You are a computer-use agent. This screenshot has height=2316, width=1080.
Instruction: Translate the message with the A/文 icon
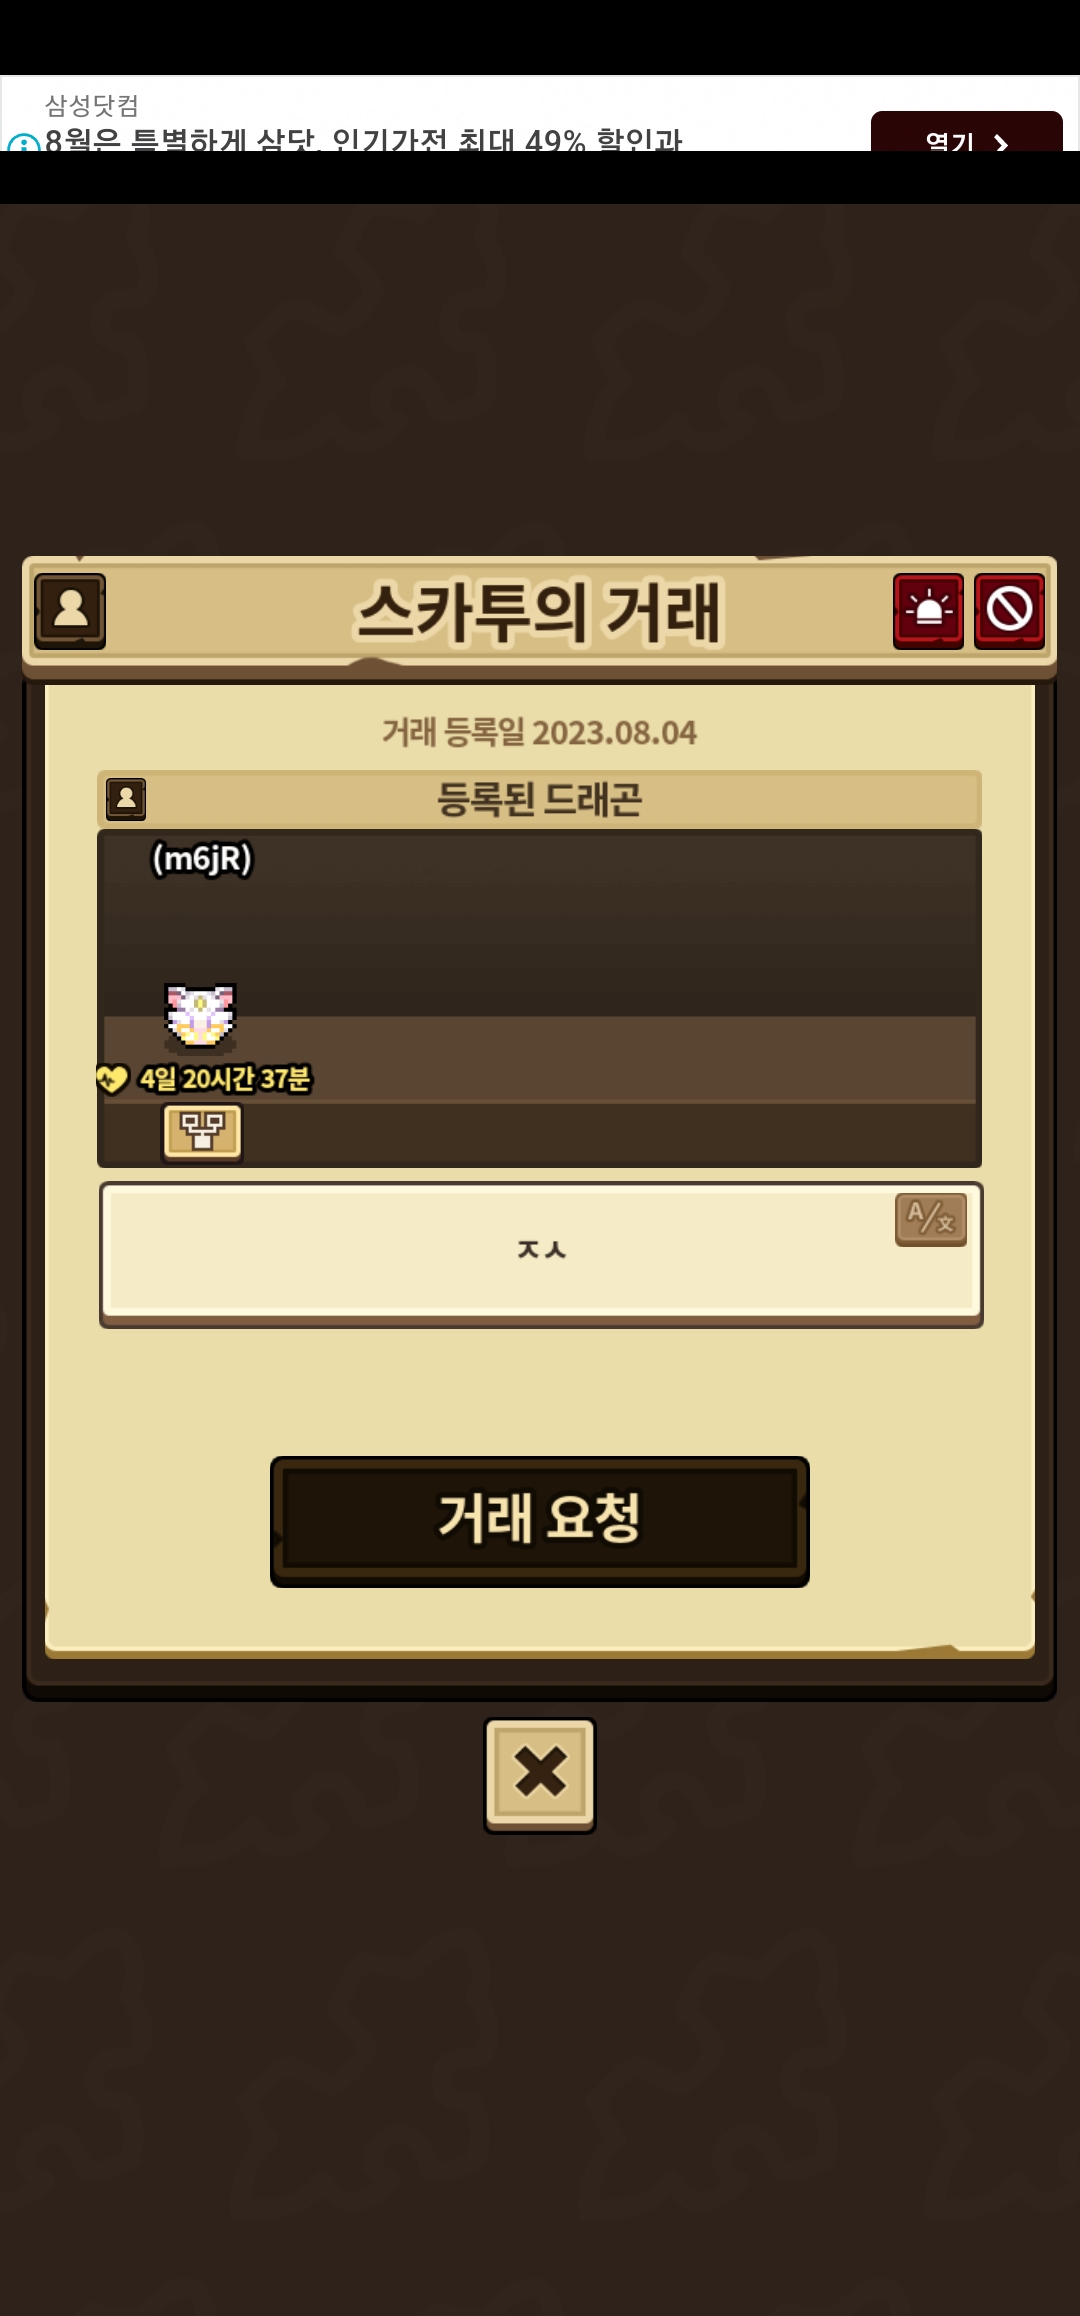coord(931,1219)
